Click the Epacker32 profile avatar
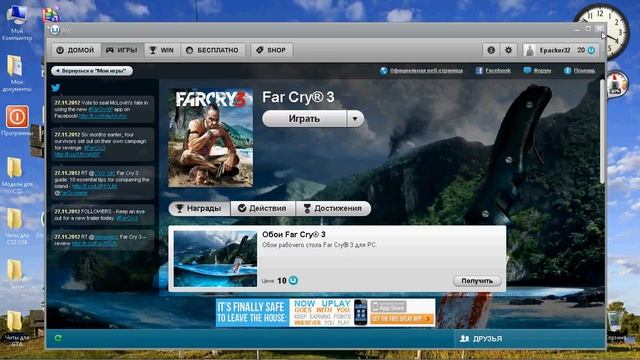This screenshot has height=360, width=640. point(530,51)
